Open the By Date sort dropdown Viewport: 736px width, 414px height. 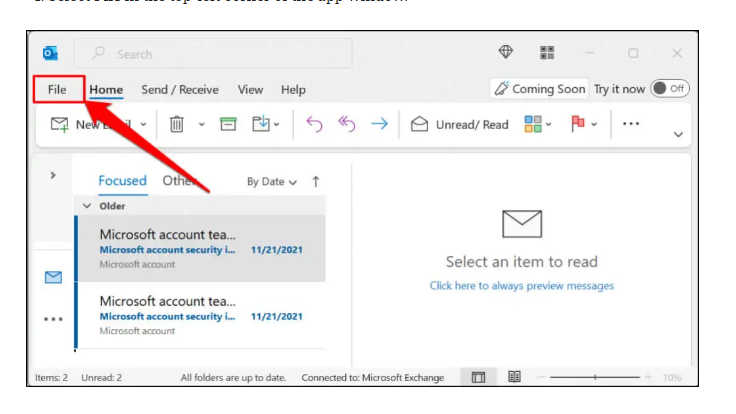(272, 182)
